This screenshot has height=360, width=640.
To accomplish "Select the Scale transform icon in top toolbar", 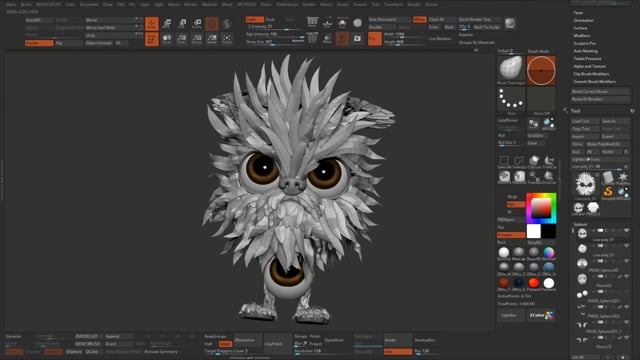I will coord(182,24).
